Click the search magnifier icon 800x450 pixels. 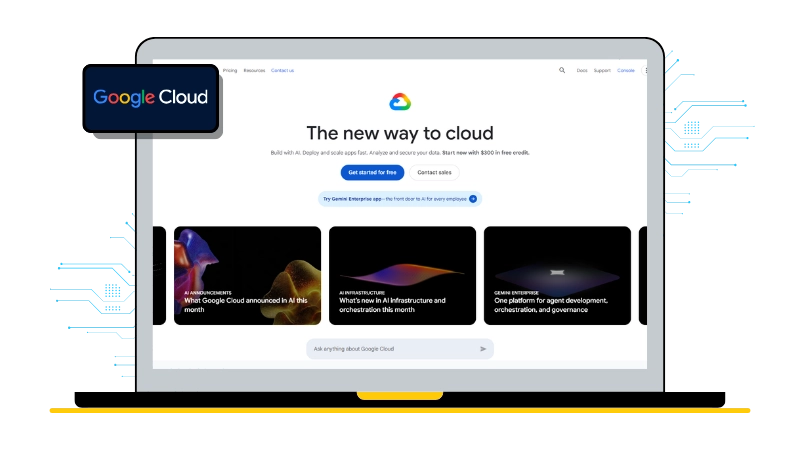[x=562, y=70]
